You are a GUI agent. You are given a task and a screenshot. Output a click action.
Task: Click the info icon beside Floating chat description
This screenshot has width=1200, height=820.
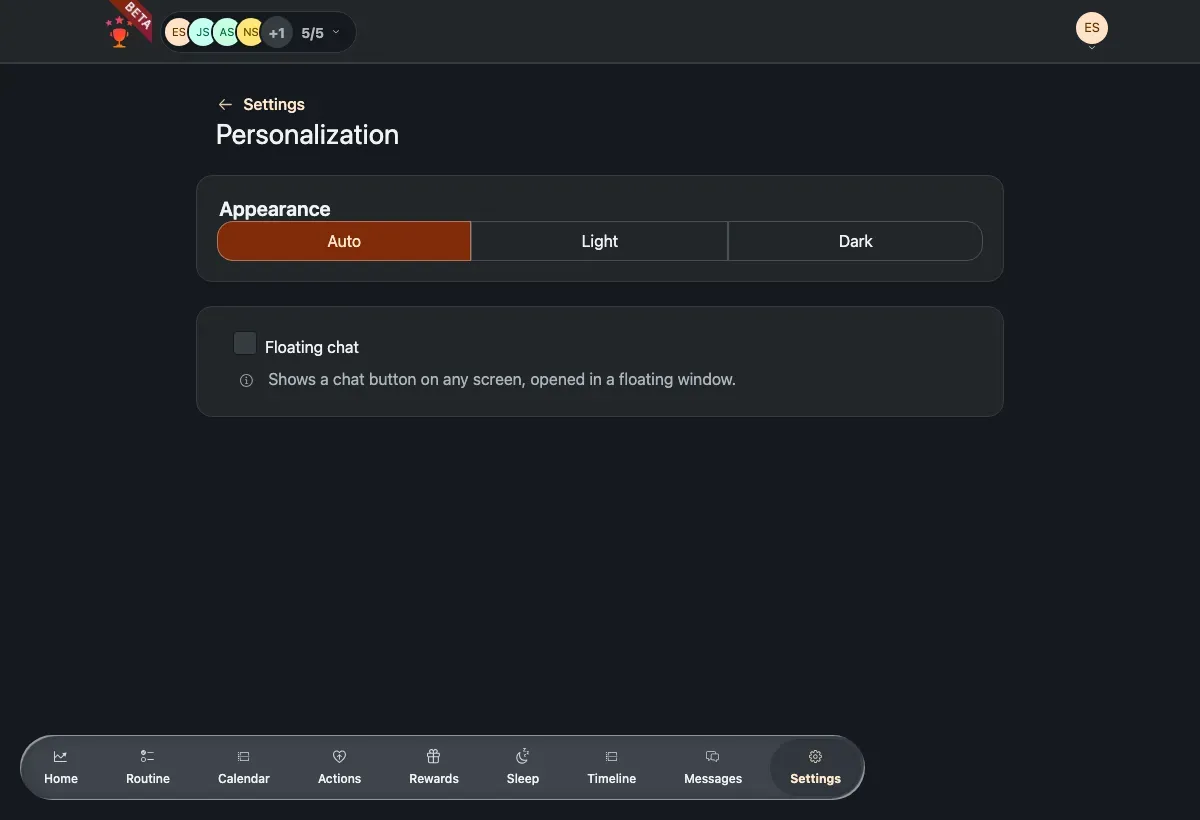click(246, 380)
